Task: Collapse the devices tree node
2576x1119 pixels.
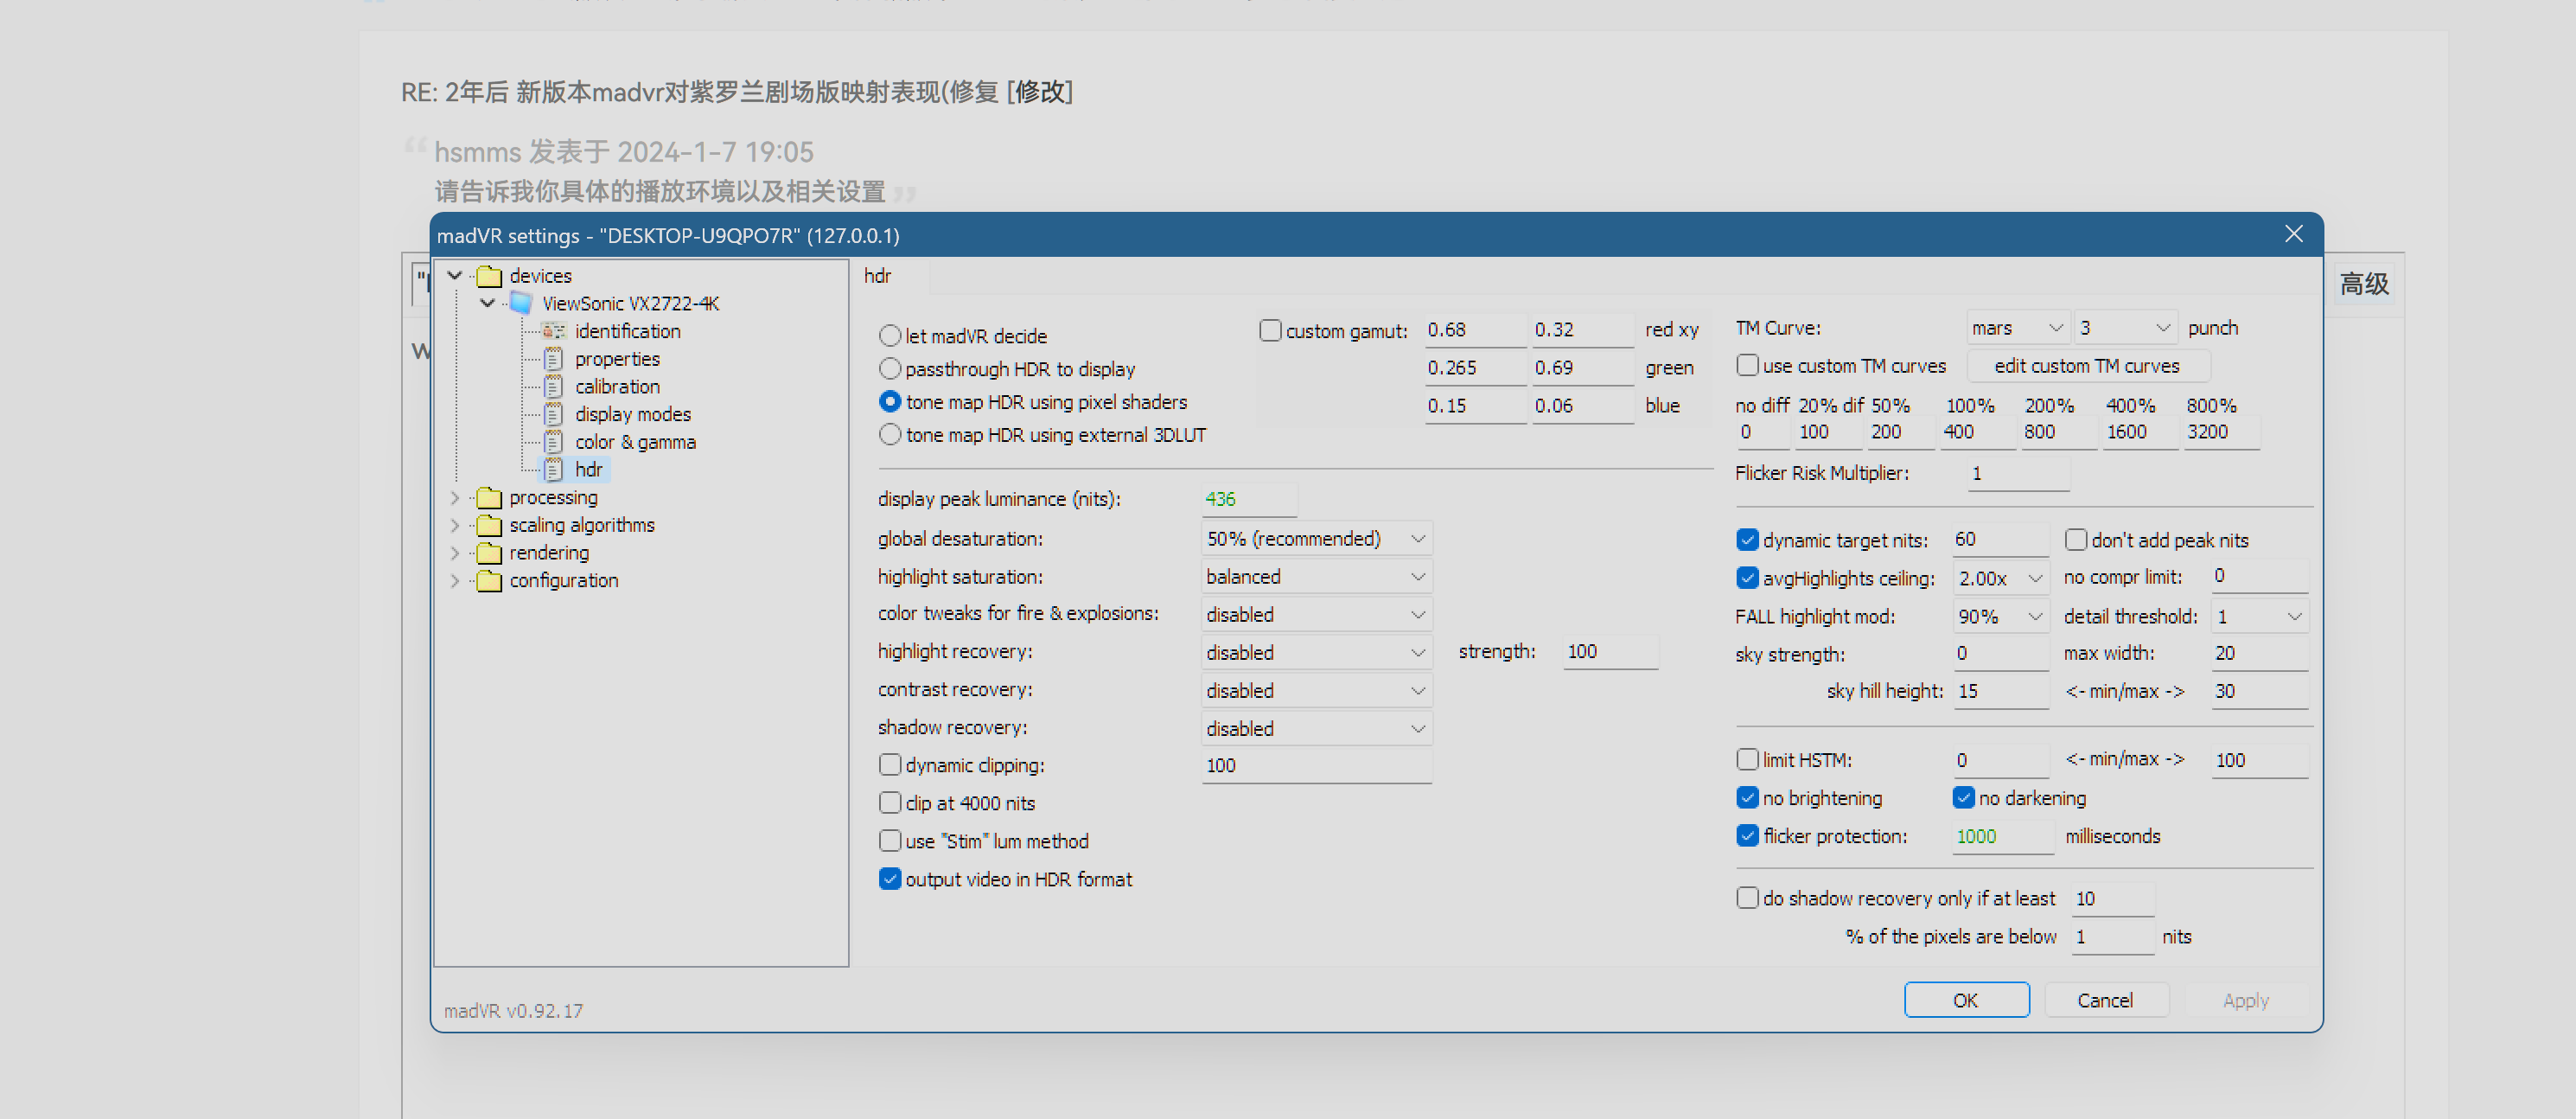Action: (x=455, y=275)
